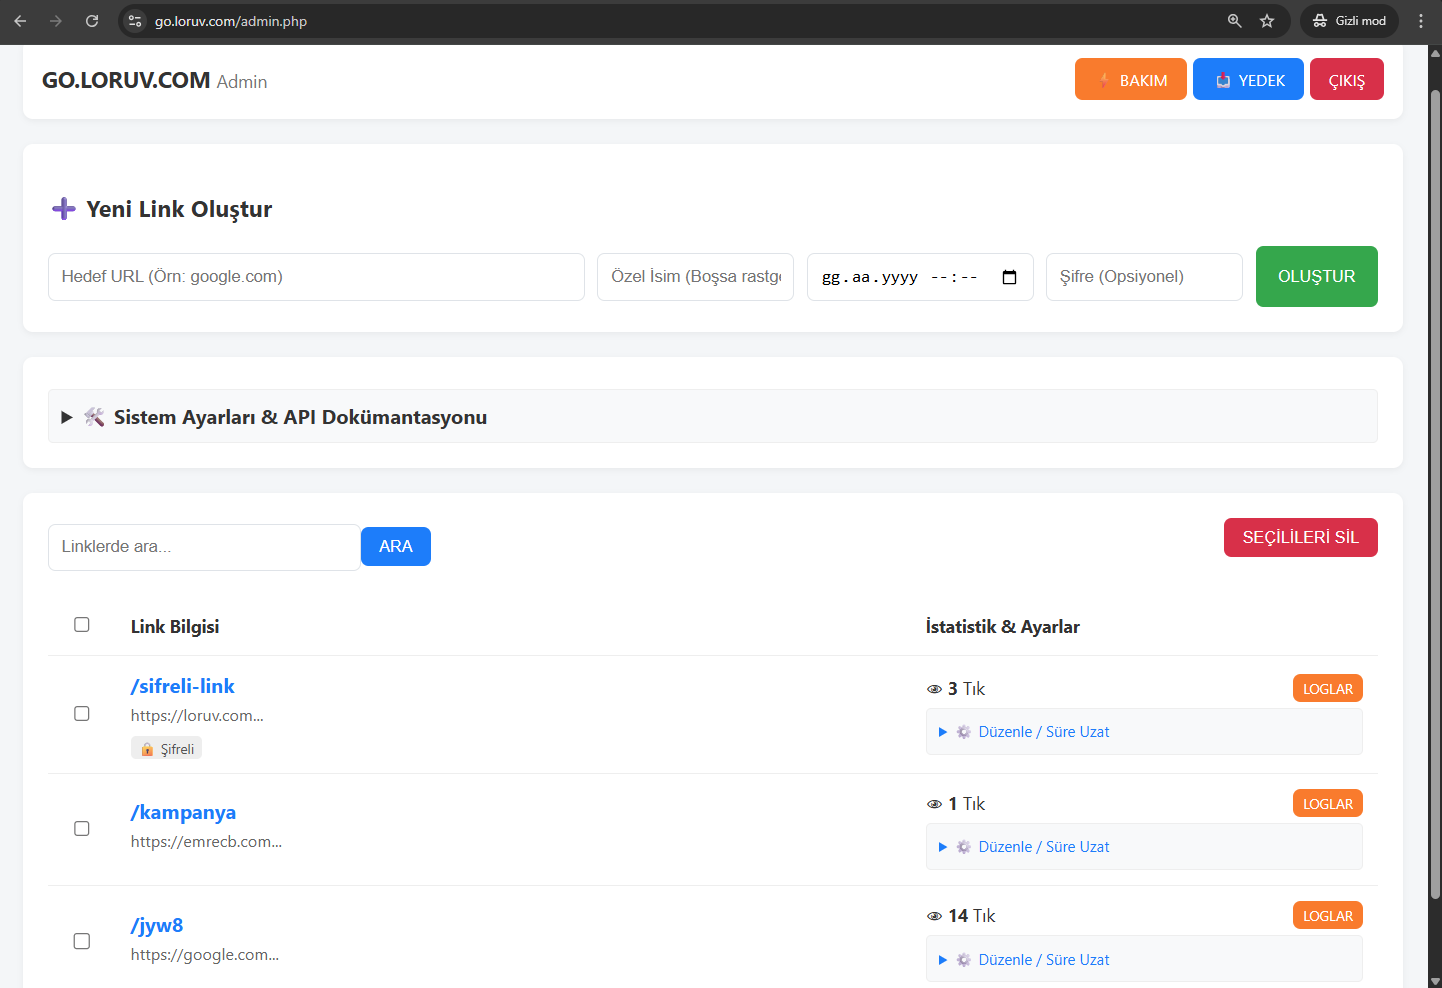Click the bookmark star icon

pyautogui.click(x=1267, y=21)
